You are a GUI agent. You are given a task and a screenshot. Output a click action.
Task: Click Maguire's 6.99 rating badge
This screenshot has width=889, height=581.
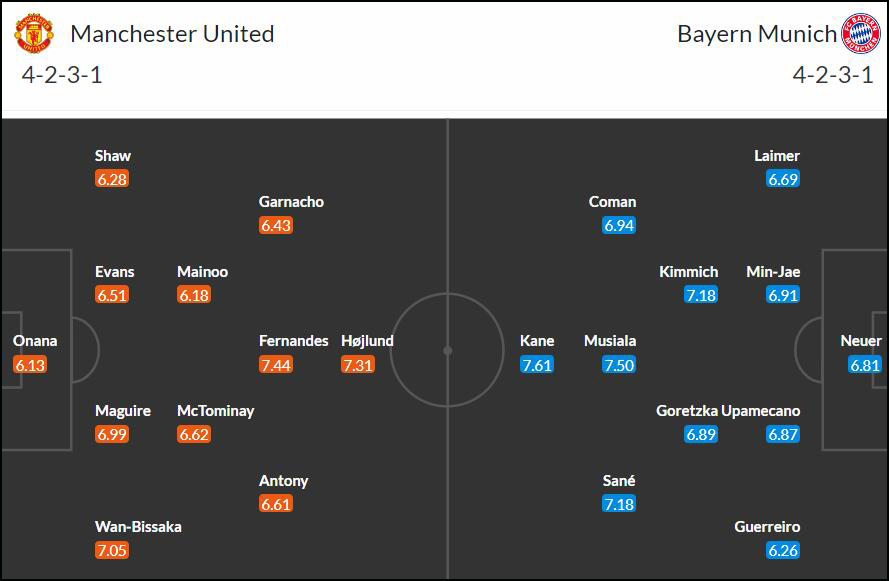click(112, 434)
